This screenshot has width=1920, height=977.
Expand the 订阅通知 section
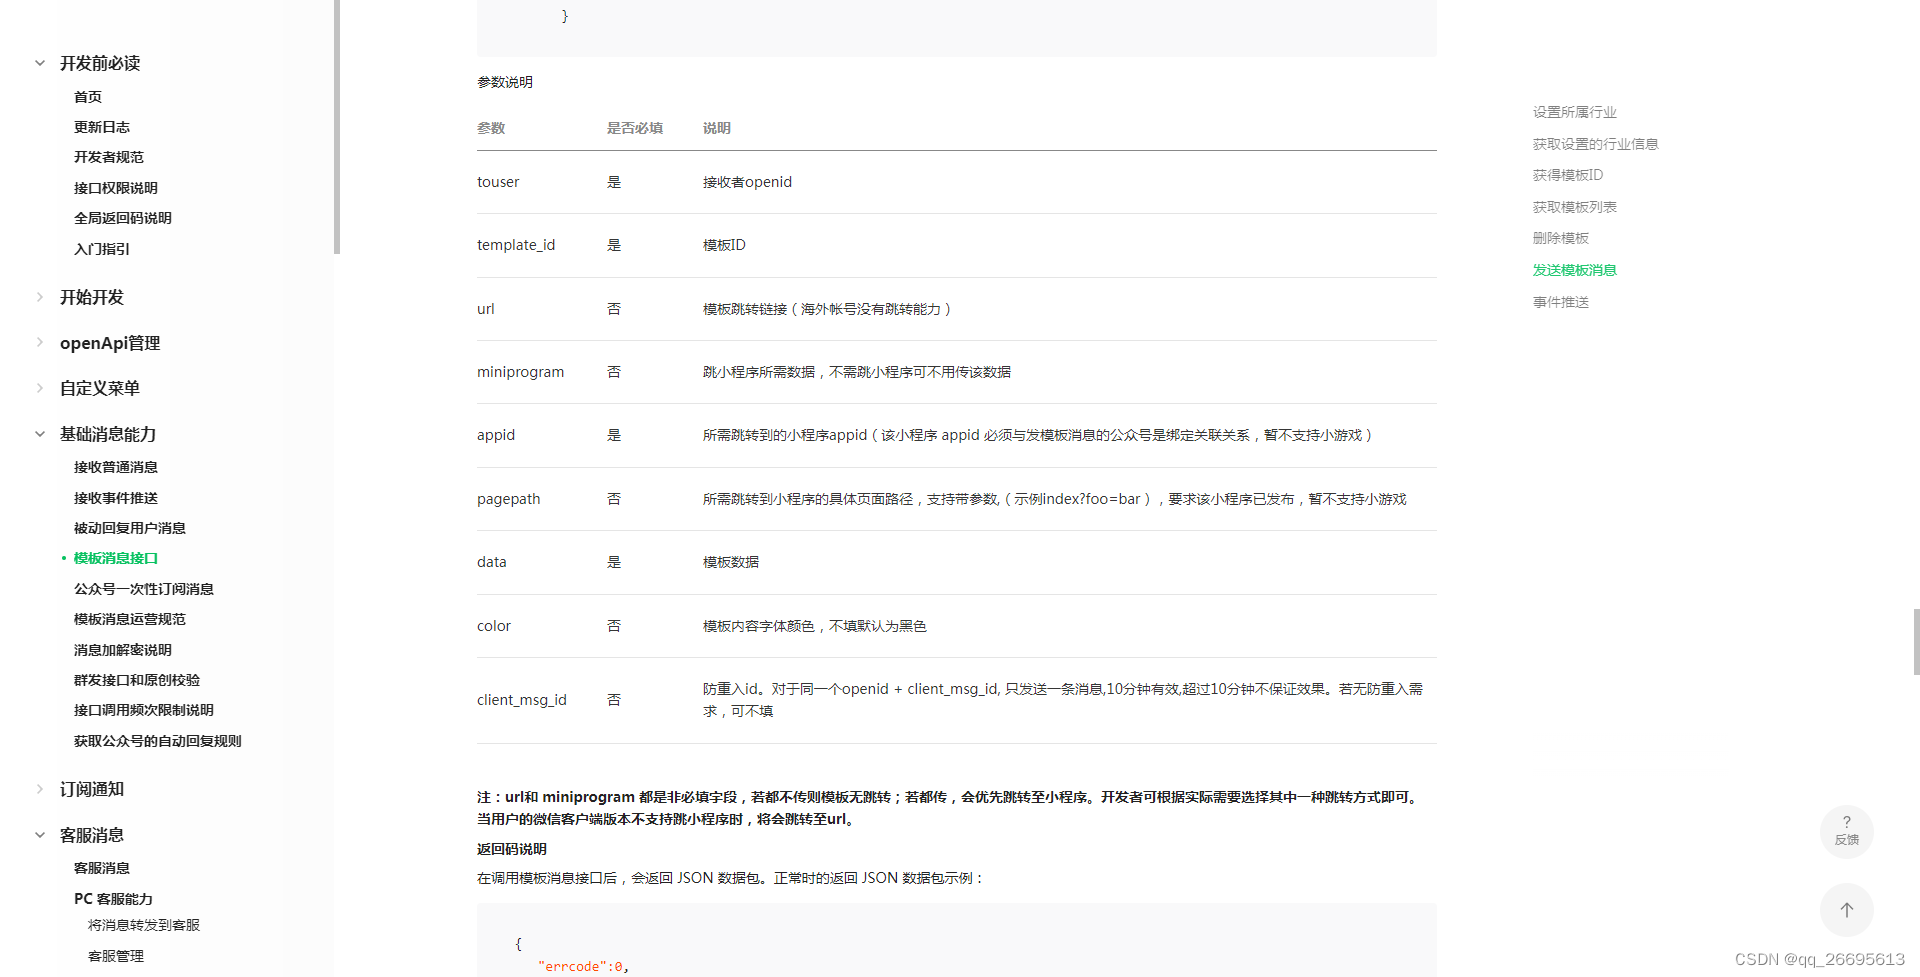[40, 789]
